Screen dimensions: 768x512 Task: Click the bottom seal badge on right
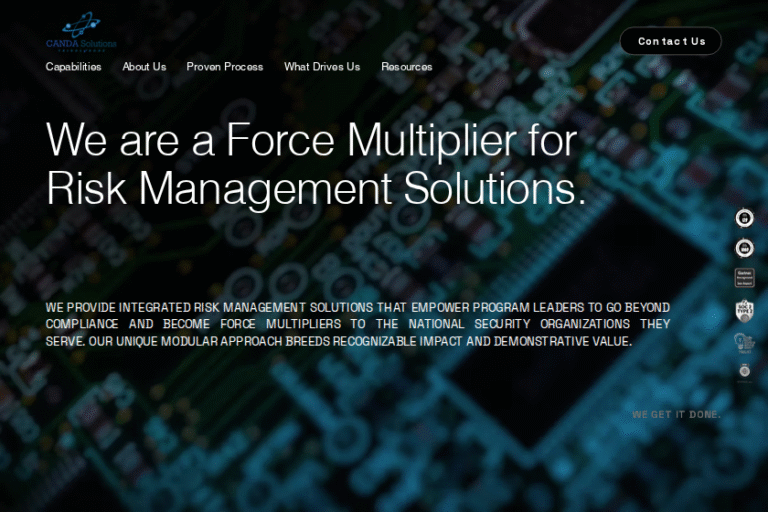pyautogui.click(x=744, y=371)
